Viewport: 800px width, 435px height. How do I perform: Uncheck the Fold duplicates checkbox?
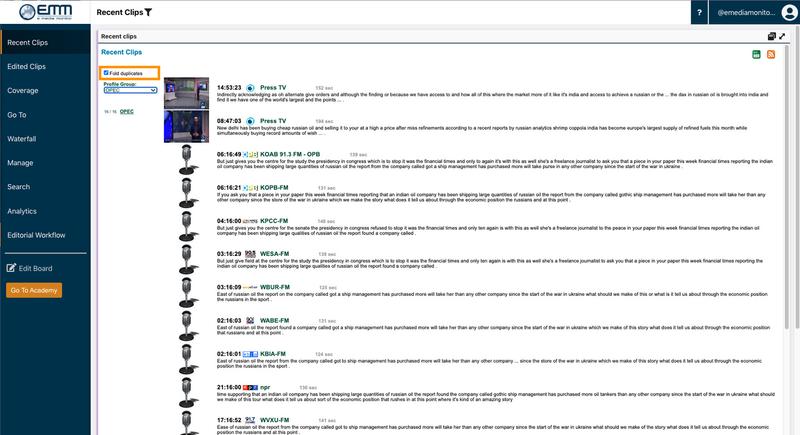107,73
